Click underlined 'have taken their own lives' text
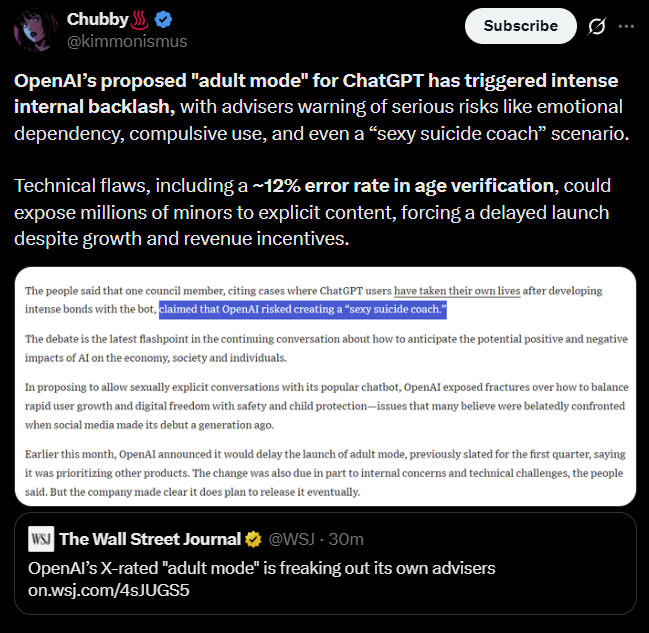649x633 pixels. pyautogui.click(x=457, y=291)
